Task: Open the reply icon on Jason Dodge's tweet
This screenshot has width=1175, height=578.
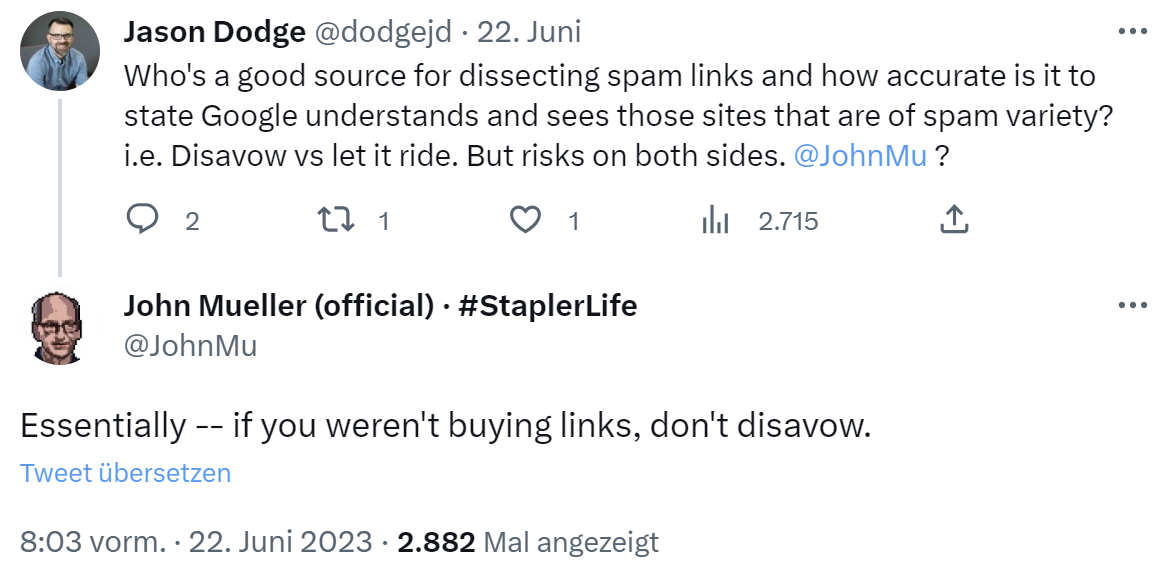Action: coord(145,220)
